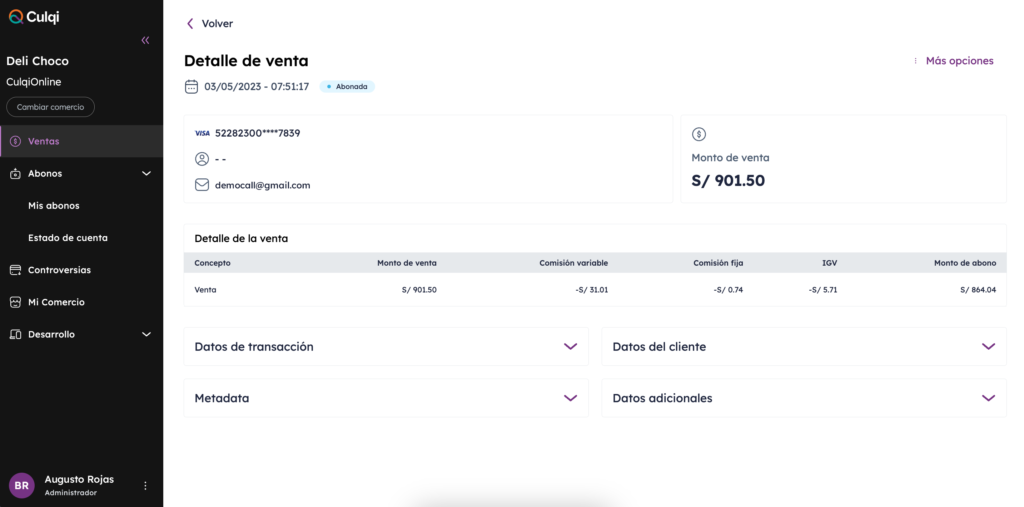Click the Venta row concept cell
Screen dimensions: 1024x507
pos(205,289)
